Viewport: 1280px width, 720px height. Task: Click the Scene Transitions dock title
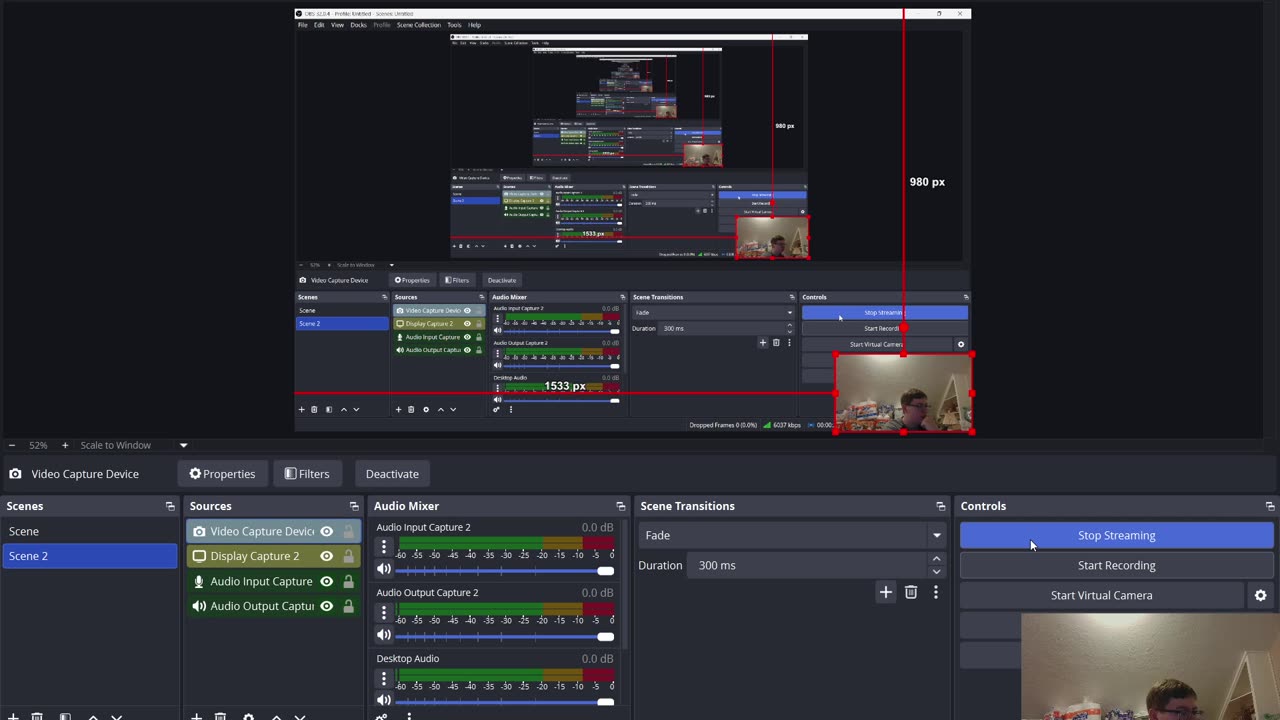click(687, 506)
